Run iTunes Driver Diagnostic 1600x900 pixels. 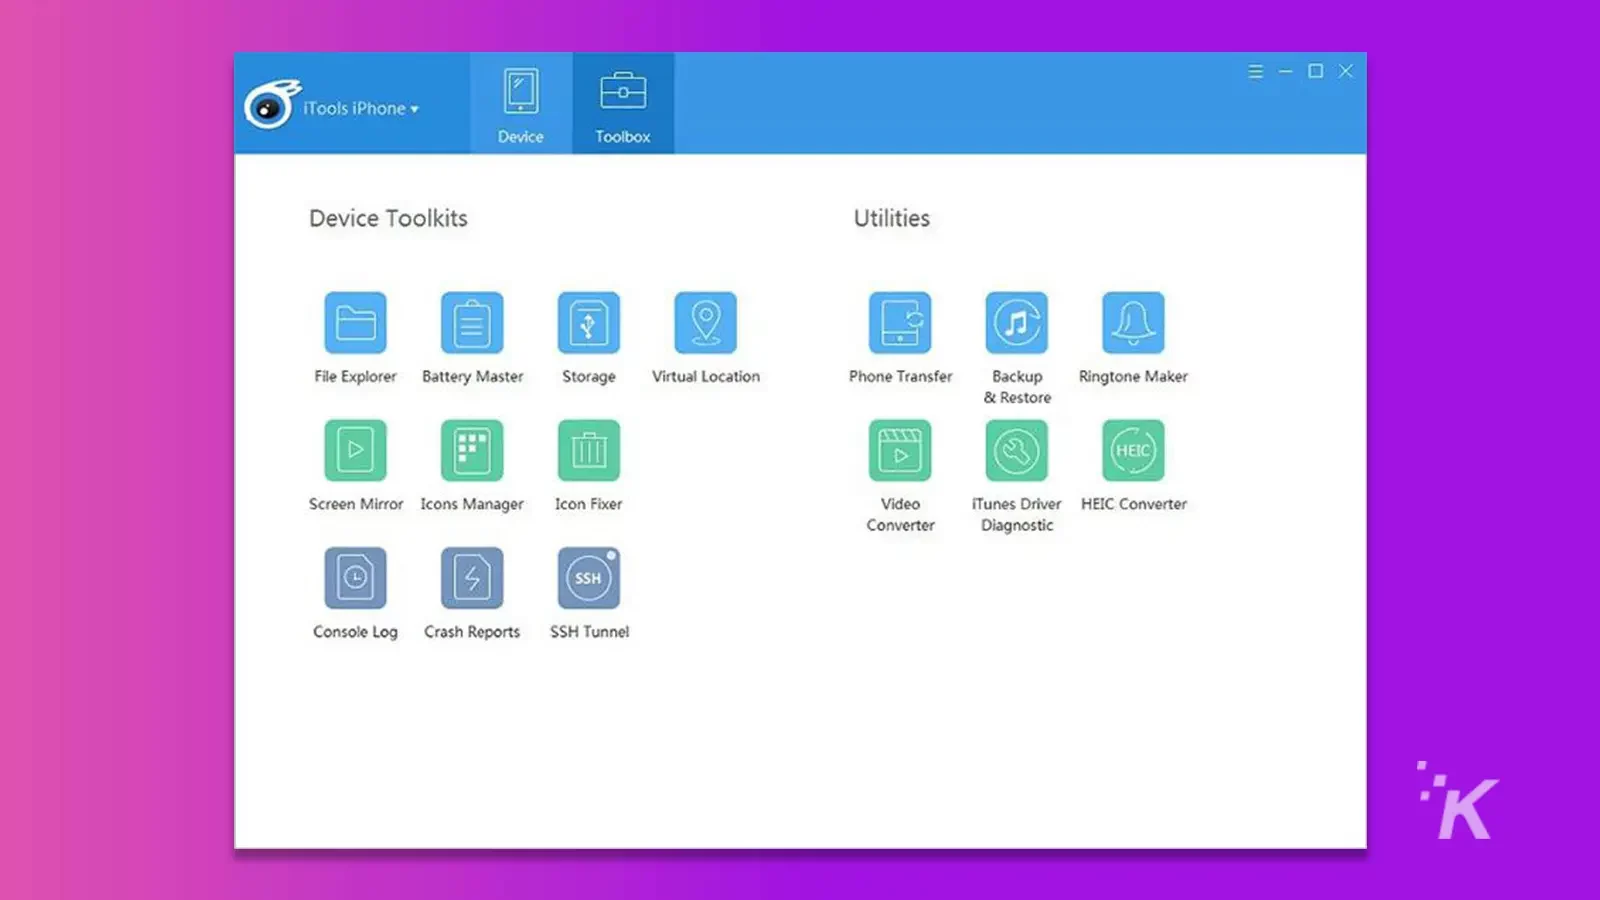point(1017,450)
